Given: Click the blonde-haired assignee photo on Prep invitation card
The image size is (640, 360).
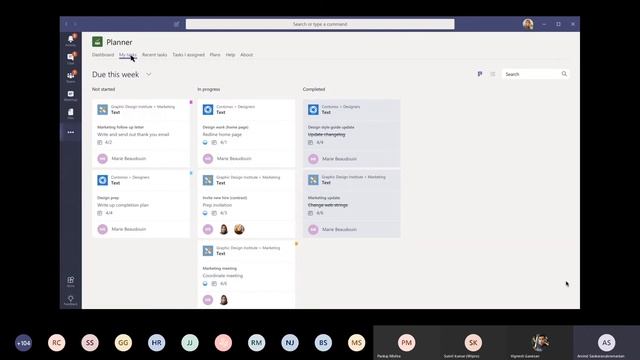Looking at the screenshot, I should coord(239,229).
